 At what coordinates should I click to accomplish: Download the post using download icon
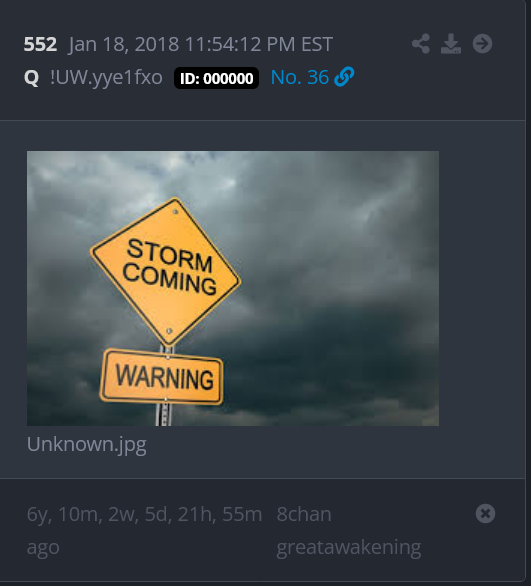point(451,44)
